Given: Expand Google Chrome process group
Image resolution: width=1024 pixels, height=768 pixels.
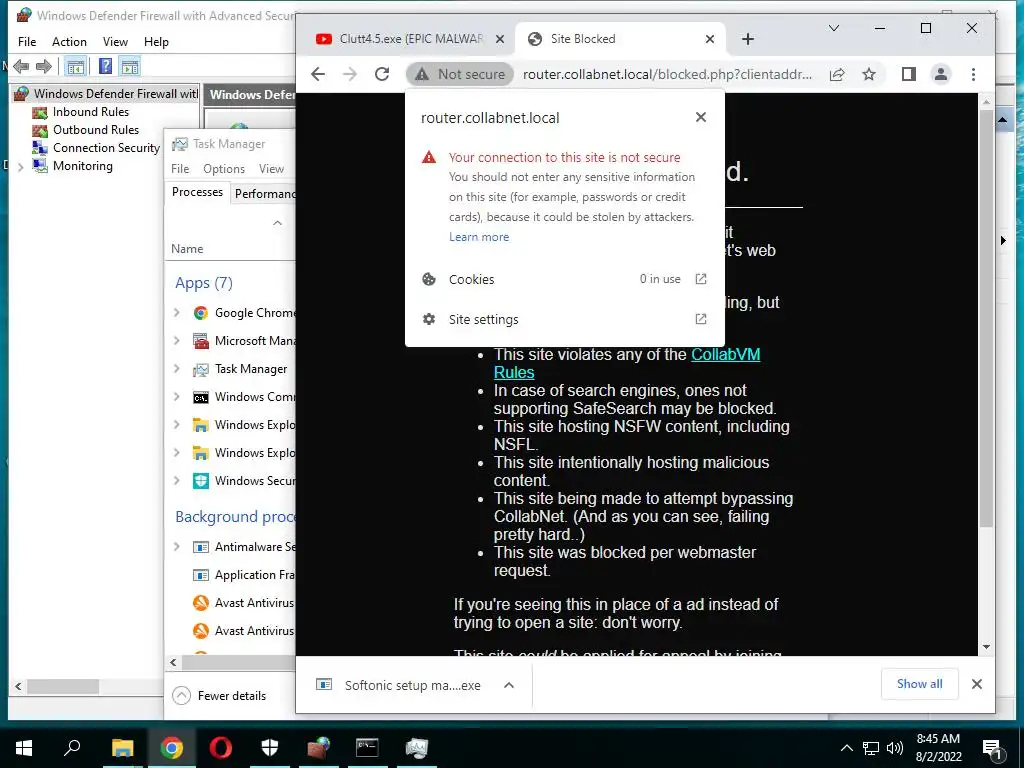Looking at the screenshot, I should [x=176, y=313].
